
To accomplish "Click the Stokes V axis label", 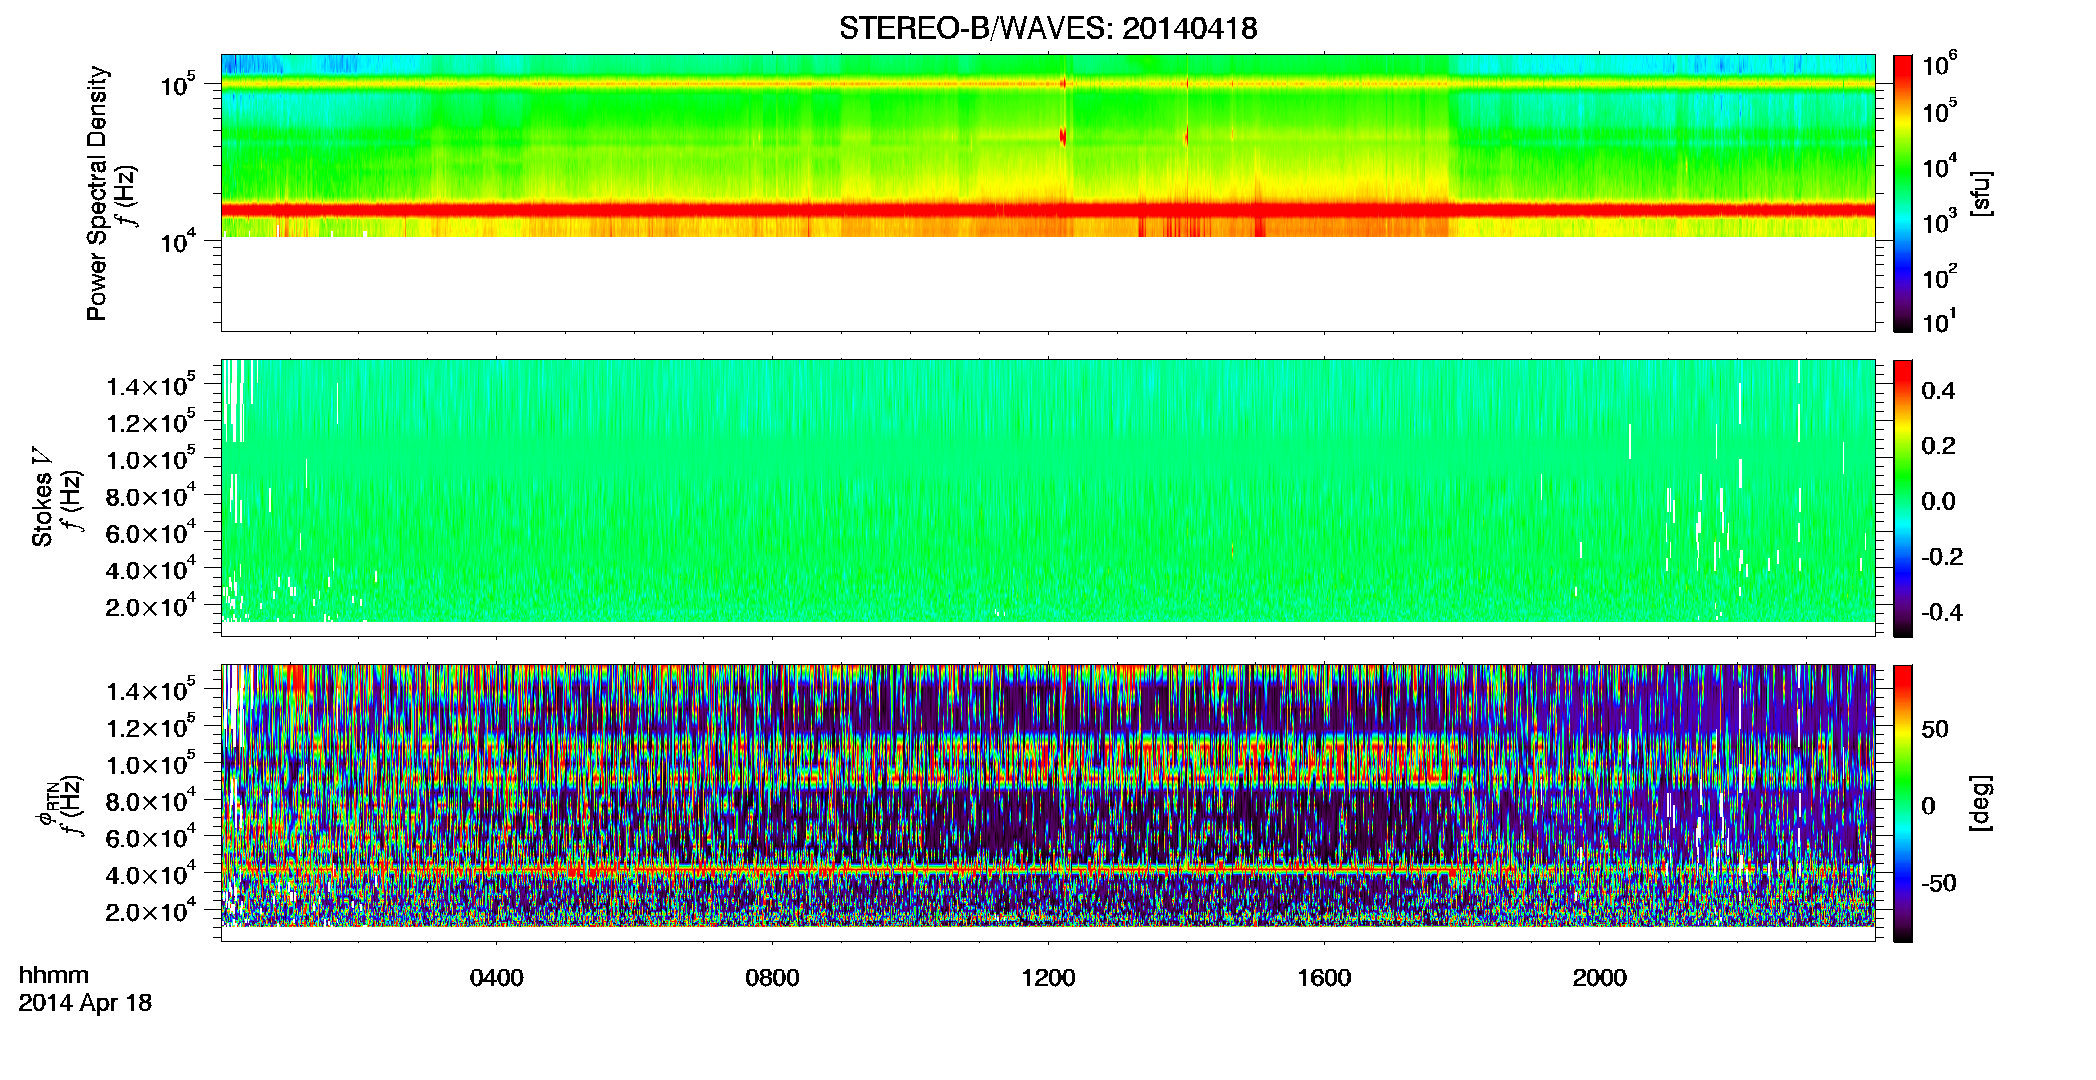I will pos(42,498).
